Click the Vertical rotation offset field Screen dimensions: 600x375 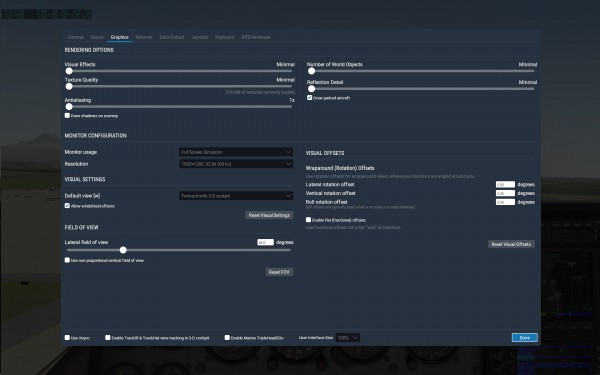pyautogui.click(x=505, y=193)
